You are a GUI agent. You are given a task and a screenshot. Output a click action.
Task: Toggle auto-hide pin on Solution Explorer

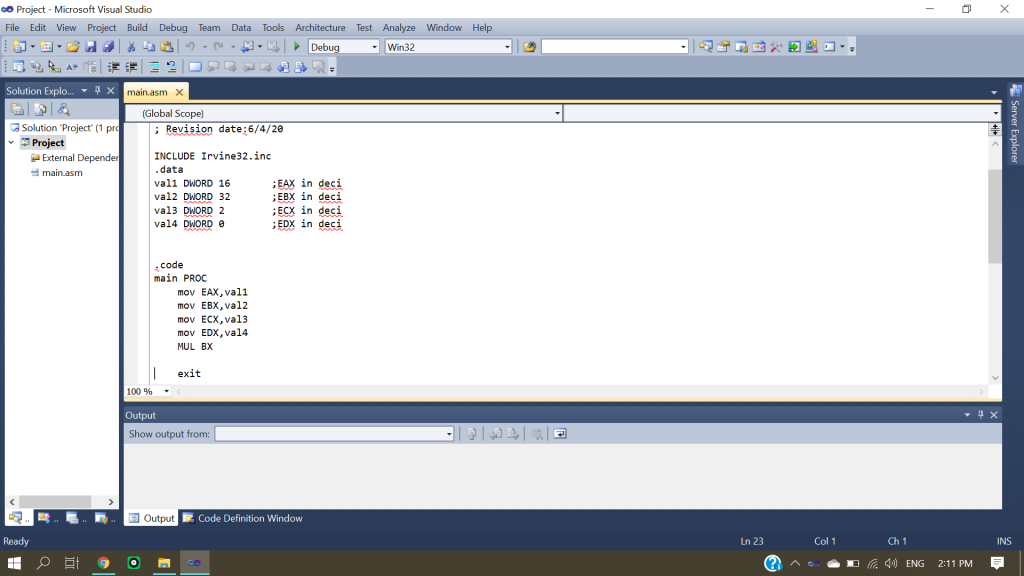(x=98, y=91)
